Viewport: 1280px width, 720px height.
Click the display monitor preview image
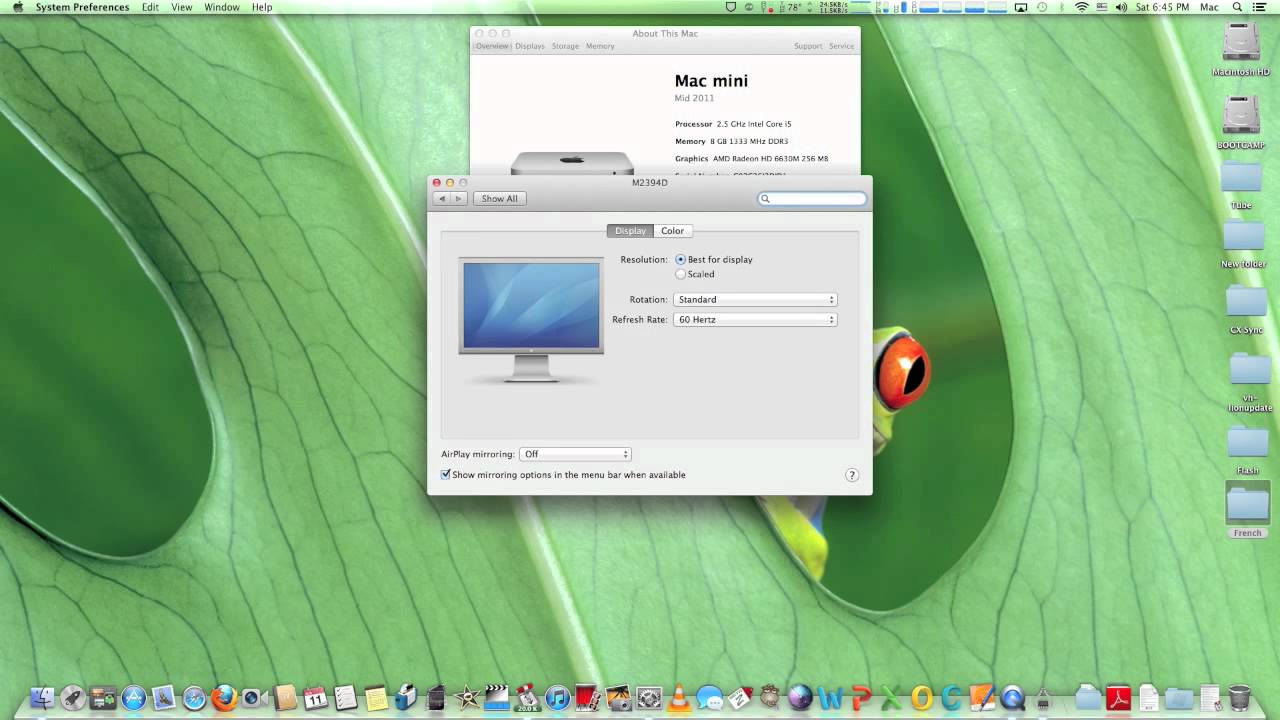(x=531, y=320)
